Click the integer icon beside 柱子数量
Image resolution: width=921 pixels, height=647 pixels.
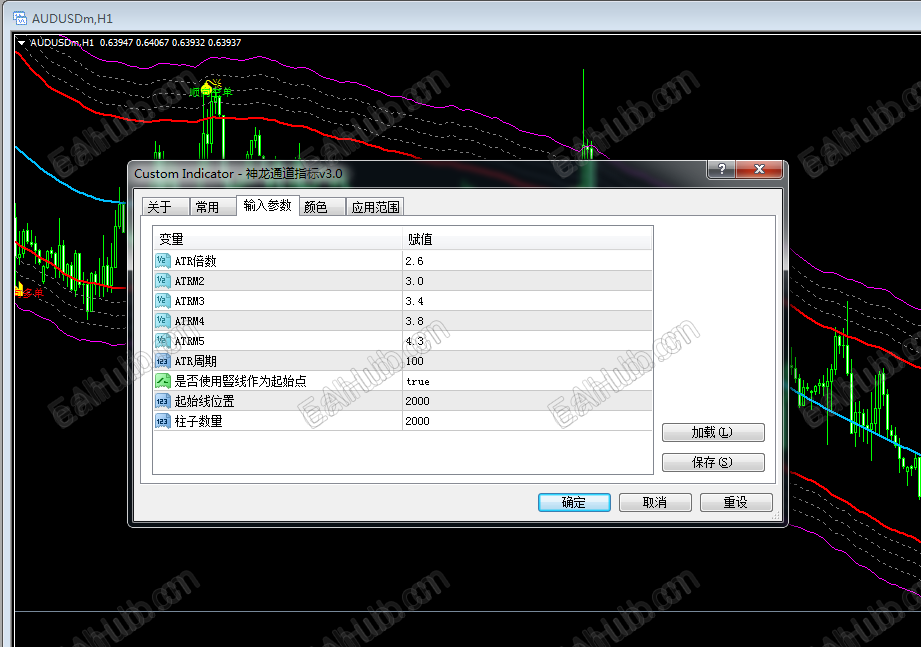[163, 420]
